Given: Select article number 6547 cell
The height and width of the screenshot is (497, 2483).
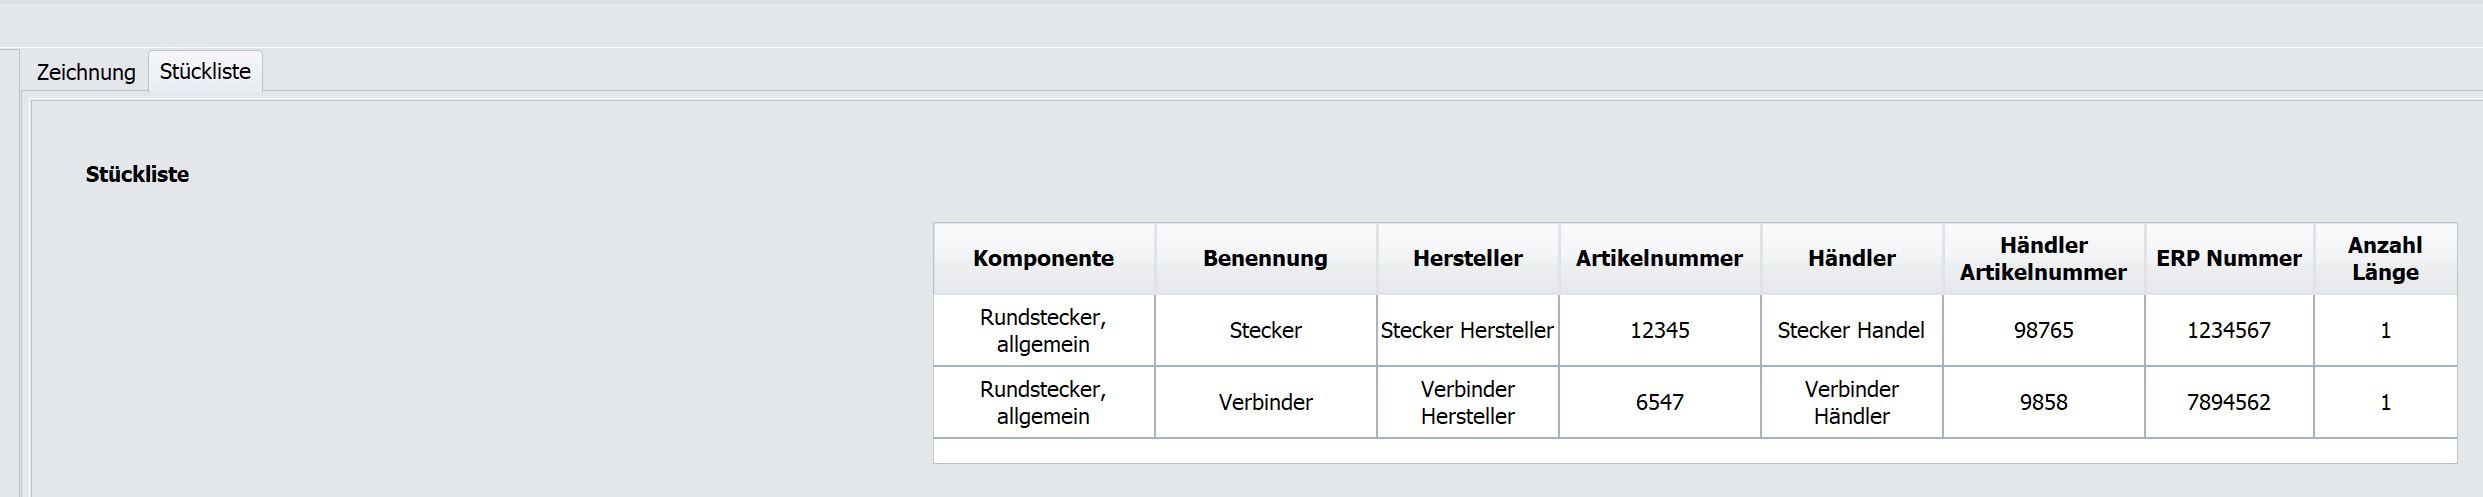Looking at the screenshot, I should 1659,403.
